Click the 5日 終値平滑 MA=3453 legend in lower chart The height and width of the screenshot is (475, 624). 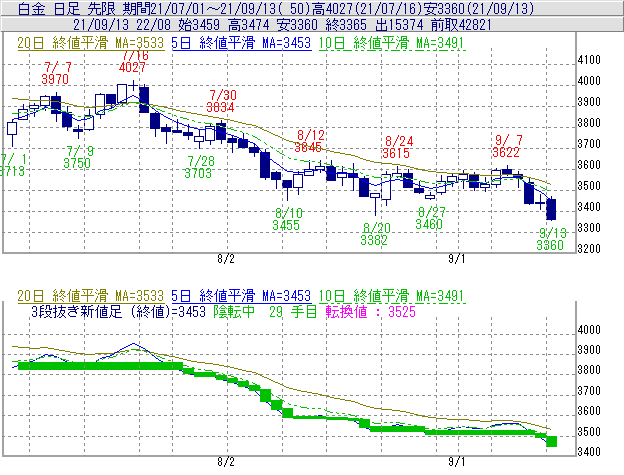241,296
